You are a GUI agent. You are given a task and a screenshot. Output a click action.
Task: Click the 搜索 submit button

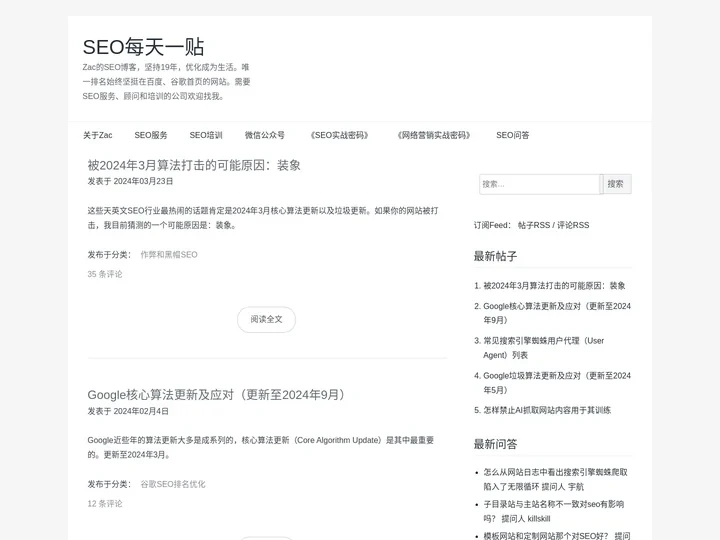pyautogui.click(x=616, y=184)
